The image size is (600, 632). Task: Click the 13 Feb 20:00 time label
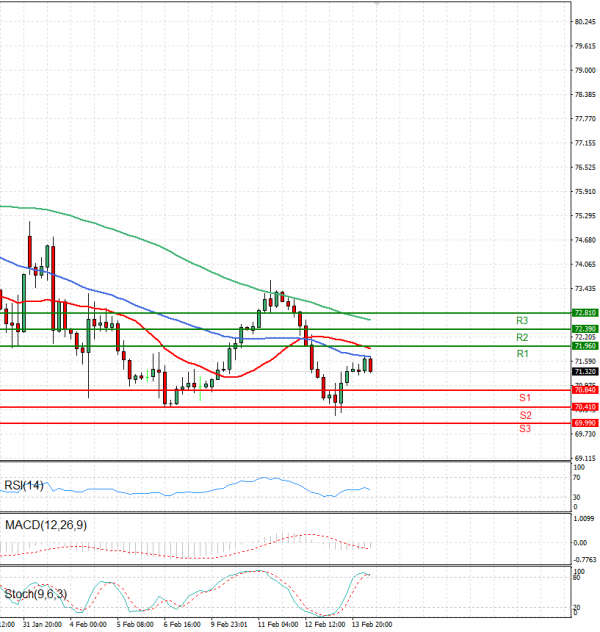click(x=372, y=624)
